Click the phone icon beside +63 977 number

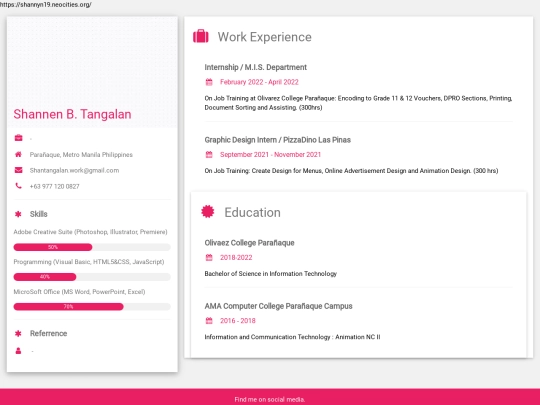click(18, 186)
